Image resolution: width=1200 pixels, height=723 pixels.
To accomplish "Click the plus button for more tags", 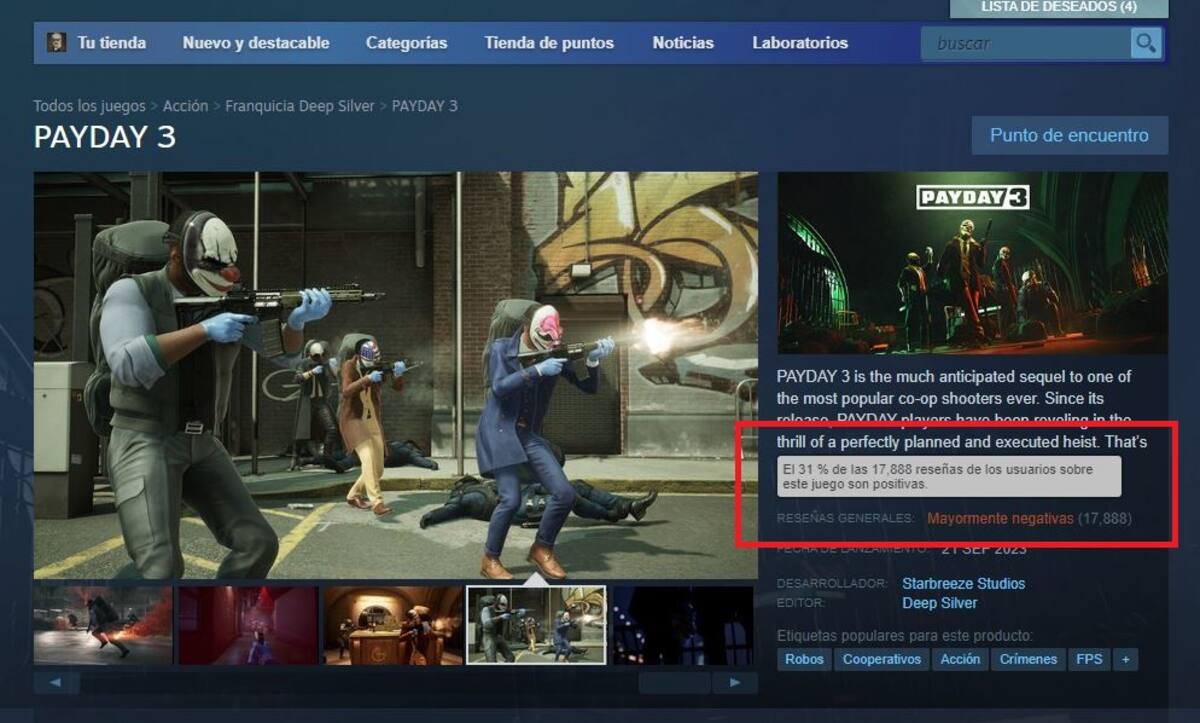I will click(1126, 659).
